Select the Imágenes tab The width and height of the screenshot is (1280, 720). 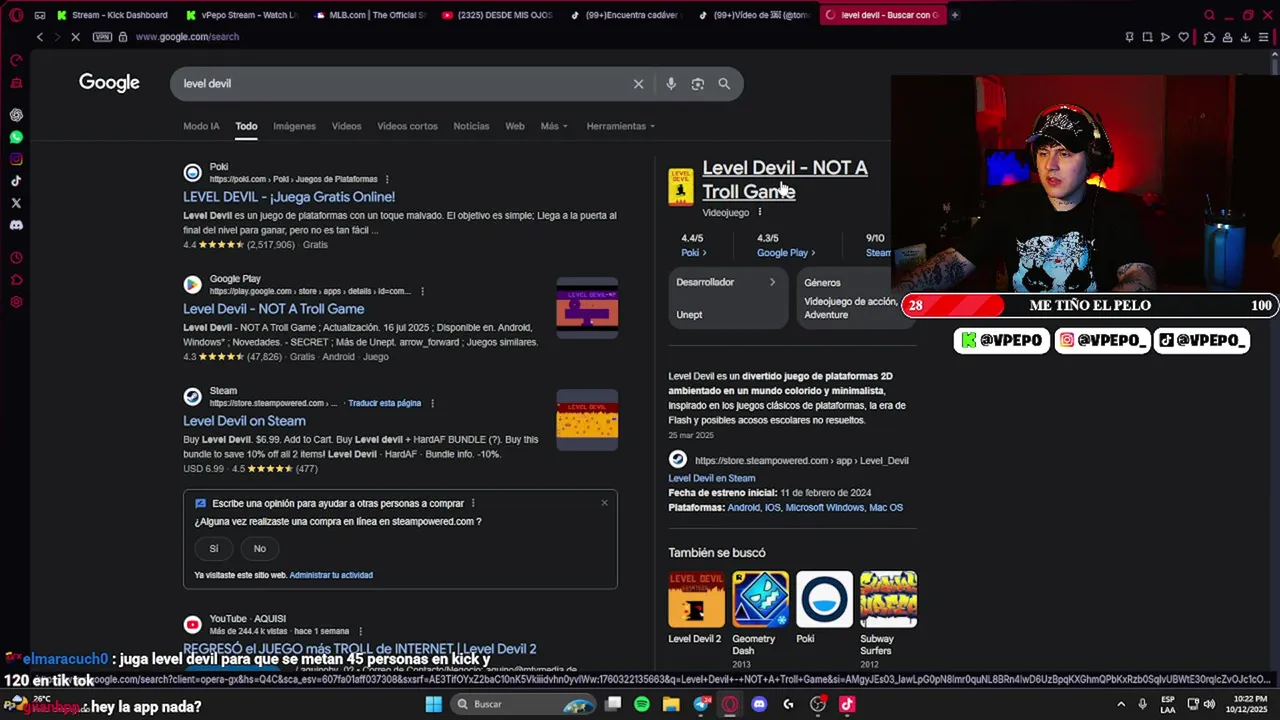[x=294, y=126]
